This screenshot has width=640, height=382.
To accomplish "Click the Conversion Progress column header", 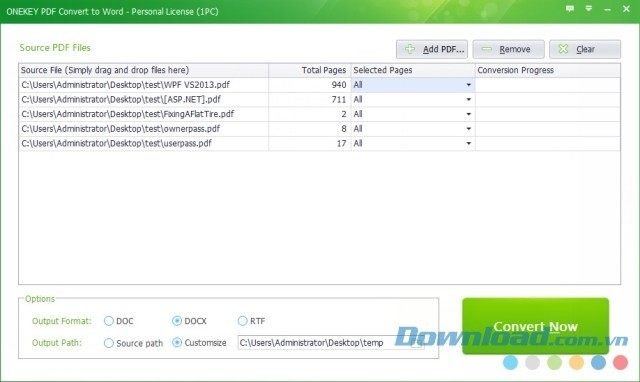I will [548, 70].
